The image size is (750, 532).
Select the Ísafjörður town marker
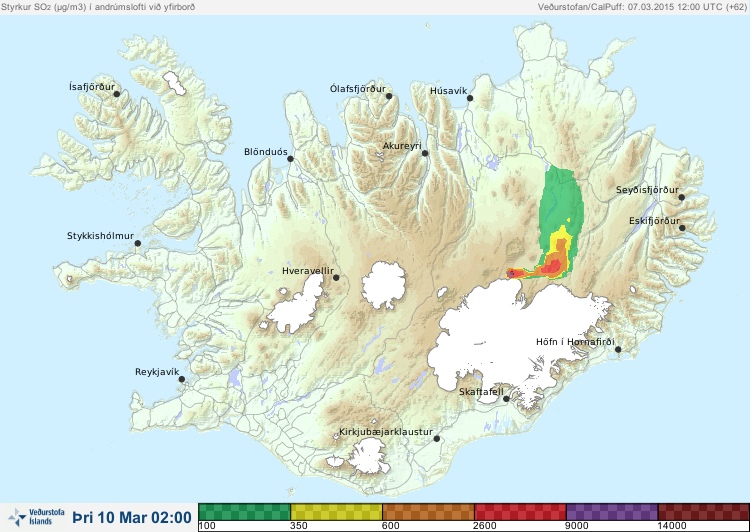pos(116,94)
